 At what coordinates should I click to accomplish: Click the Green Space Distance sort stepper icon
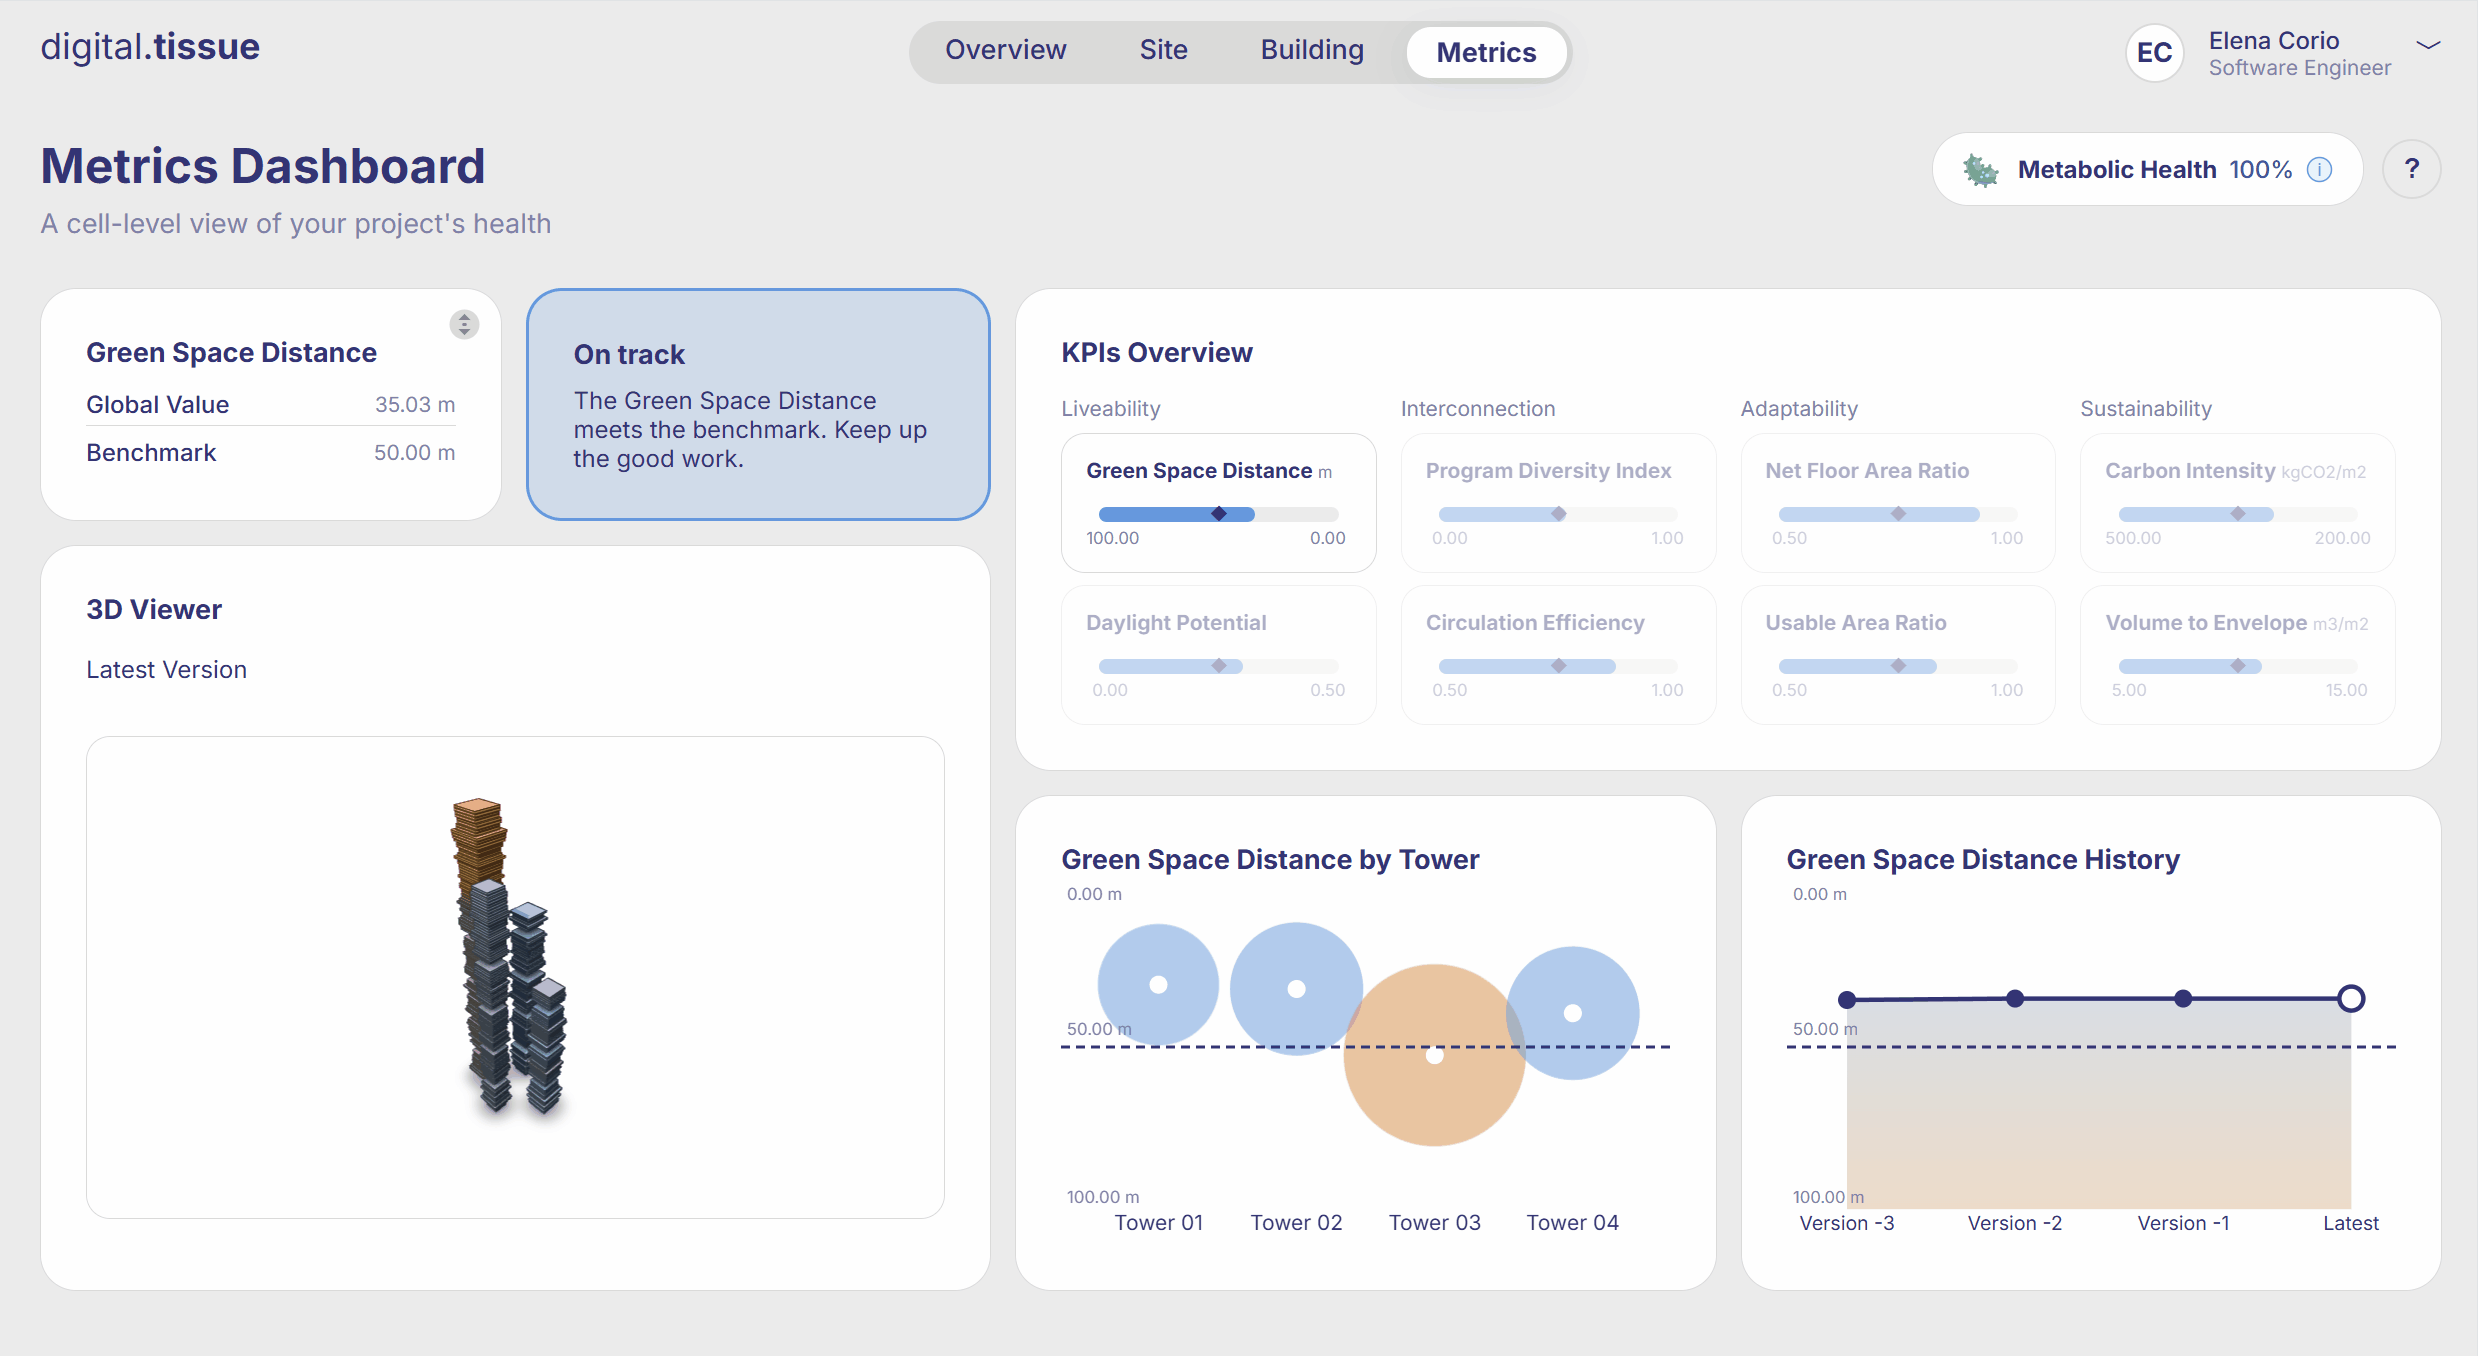tap(464, 325)
